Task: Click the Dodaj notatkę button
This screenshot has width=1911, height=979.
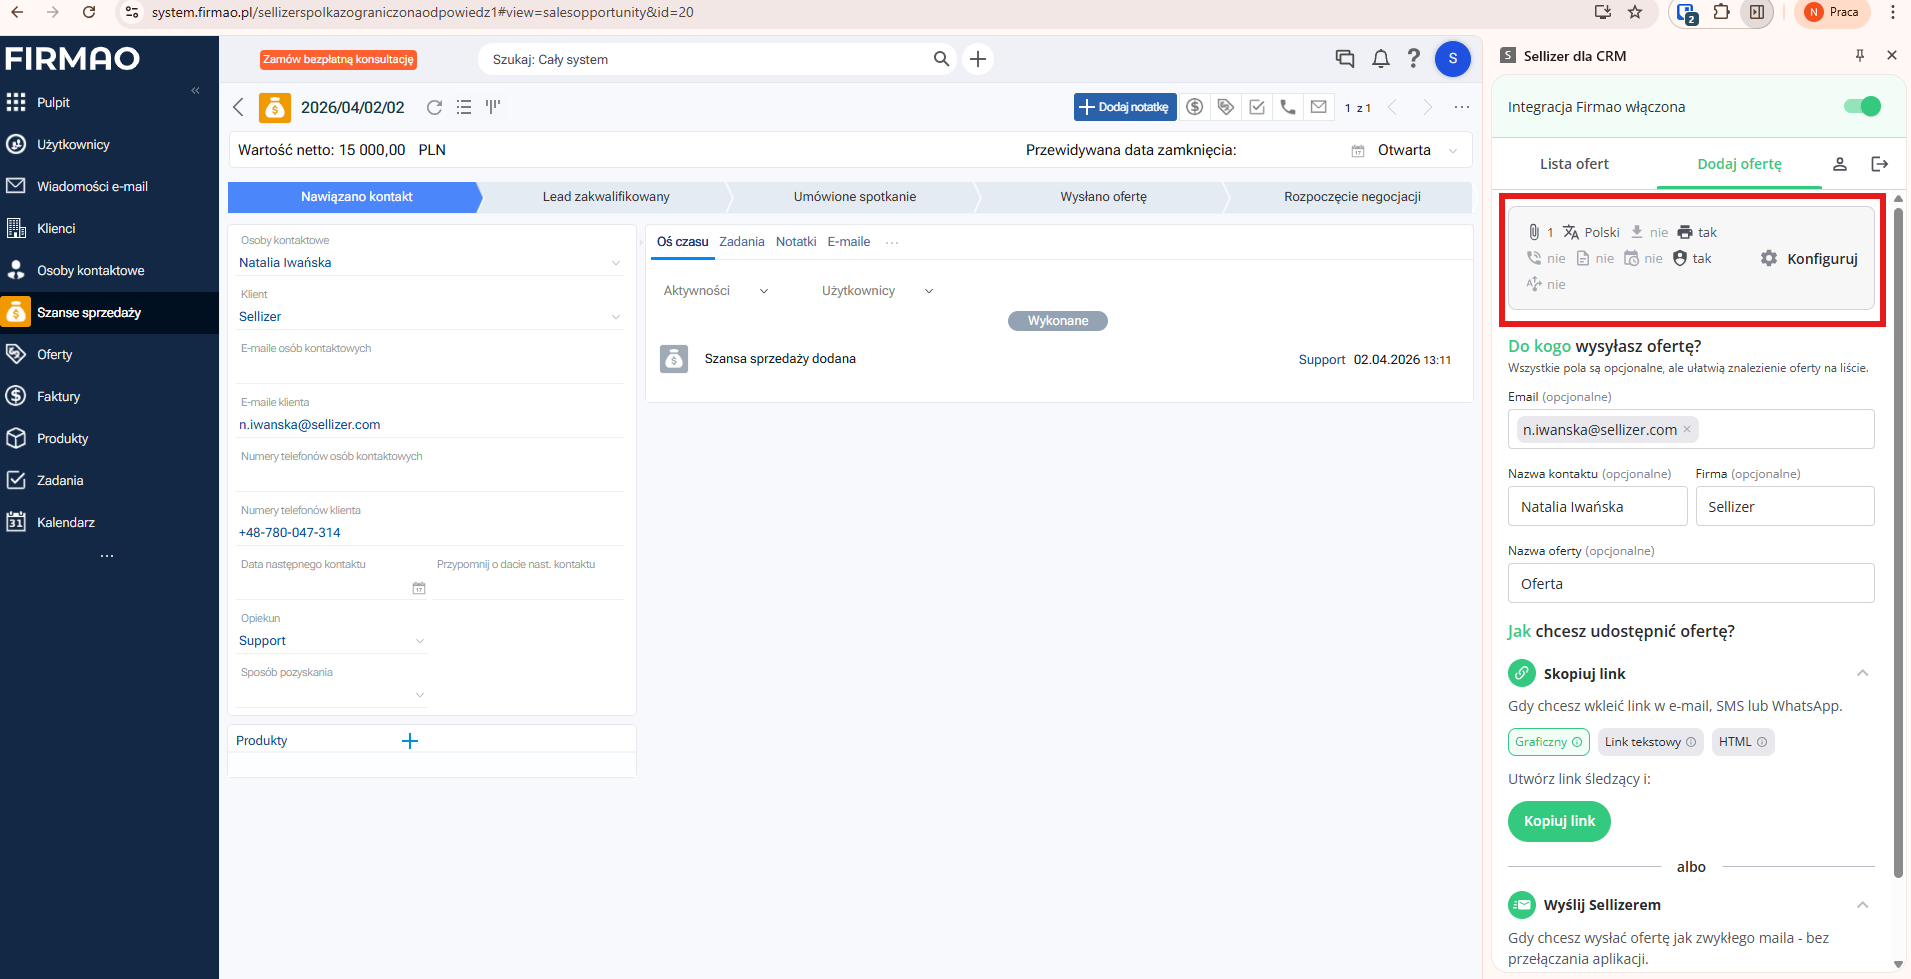Action: [x=1124, y=107]
